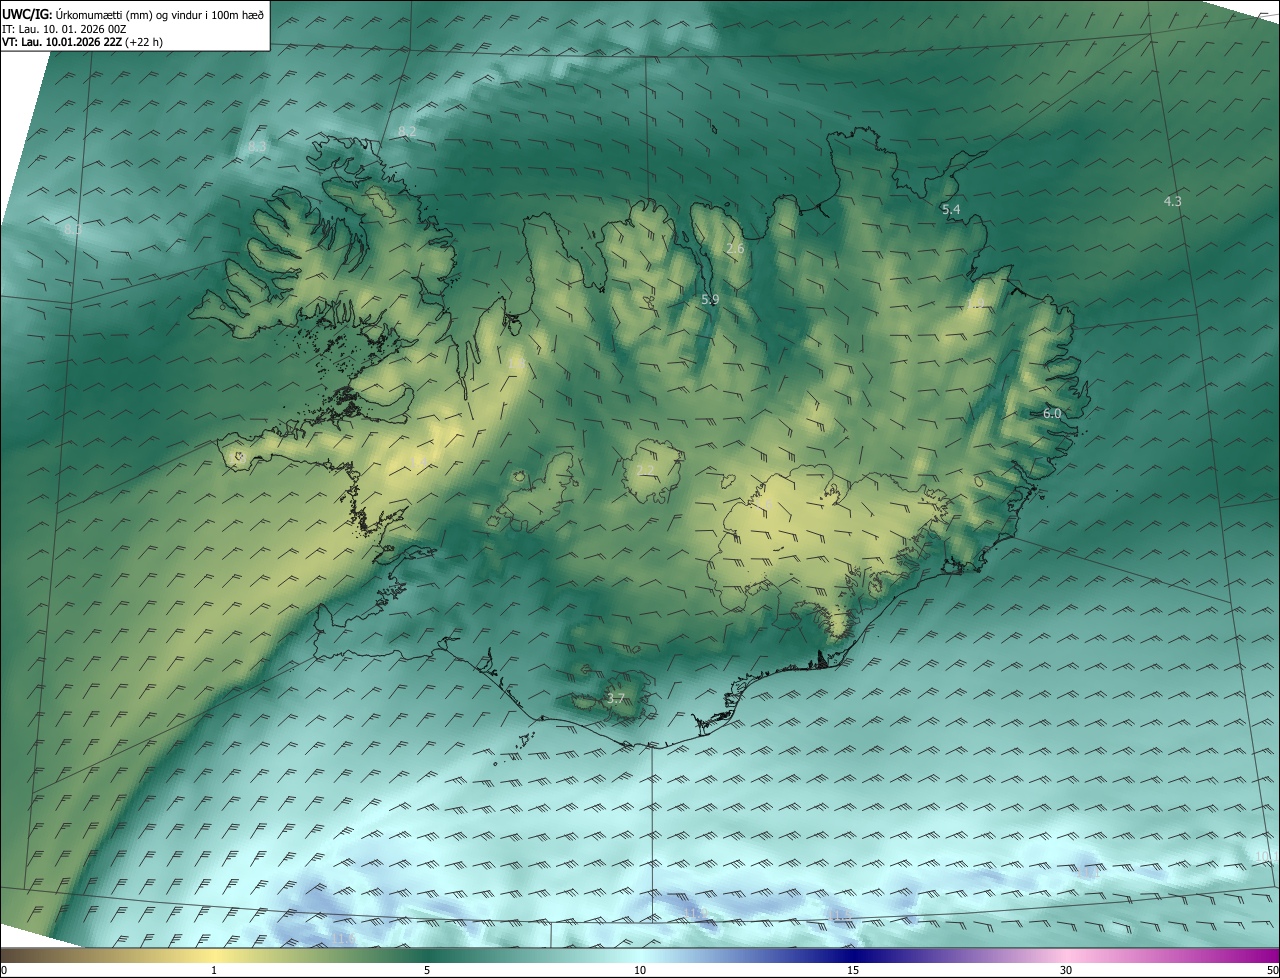Screen dimensions: 1280x978
Task: Click the '10' tick on the color scale
Action: 640,970
